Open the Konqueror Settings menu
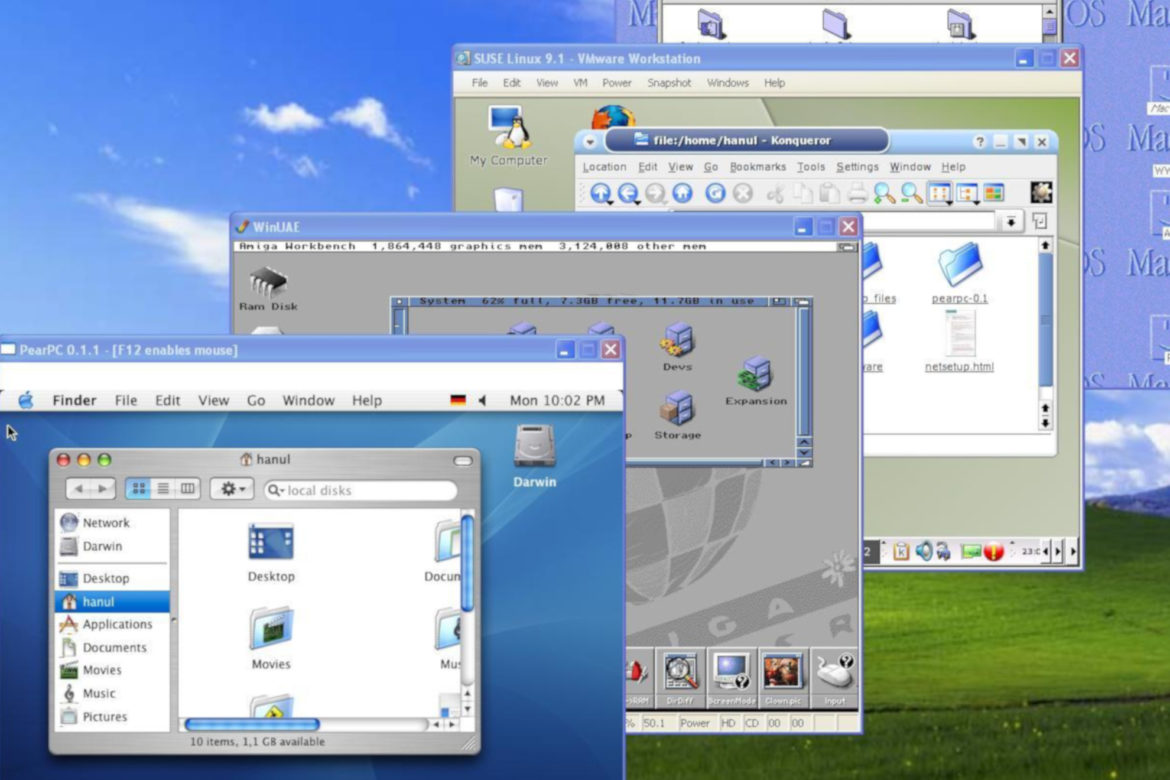1170x780 pixels. (857, 166)
